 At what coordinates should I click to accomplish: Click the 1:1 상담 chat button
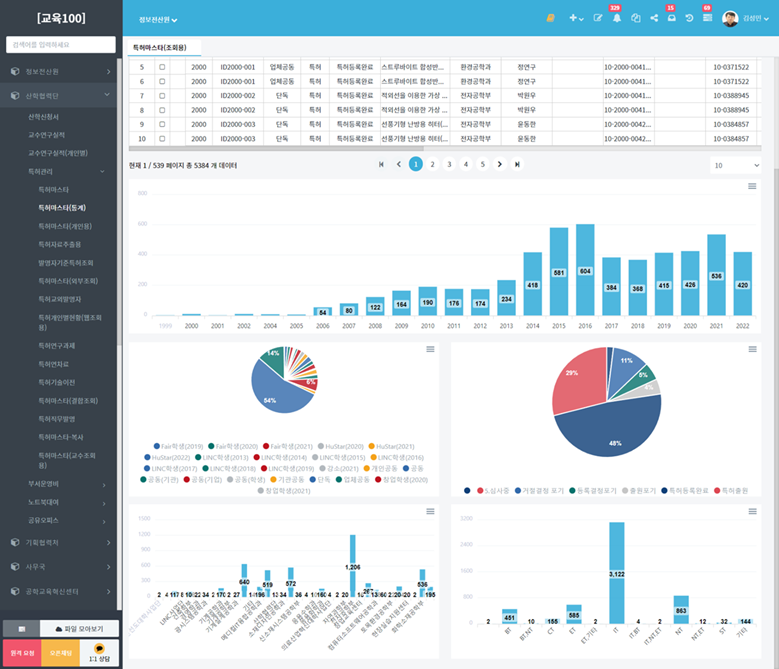(x=99, y=653)
